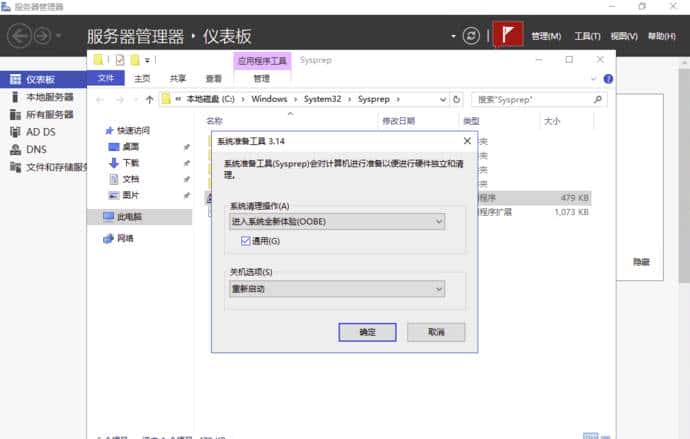This screenshot has height=439, width=690.
Task: Open the 视图(V) menu
Action: [x=624, y=36]
